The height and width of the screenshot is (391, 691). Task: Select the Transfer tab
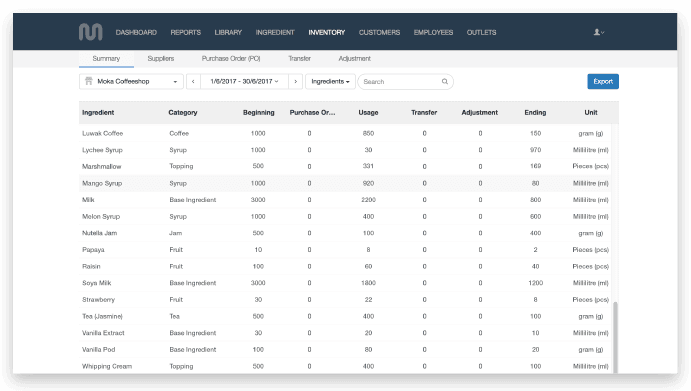[299, 59]
